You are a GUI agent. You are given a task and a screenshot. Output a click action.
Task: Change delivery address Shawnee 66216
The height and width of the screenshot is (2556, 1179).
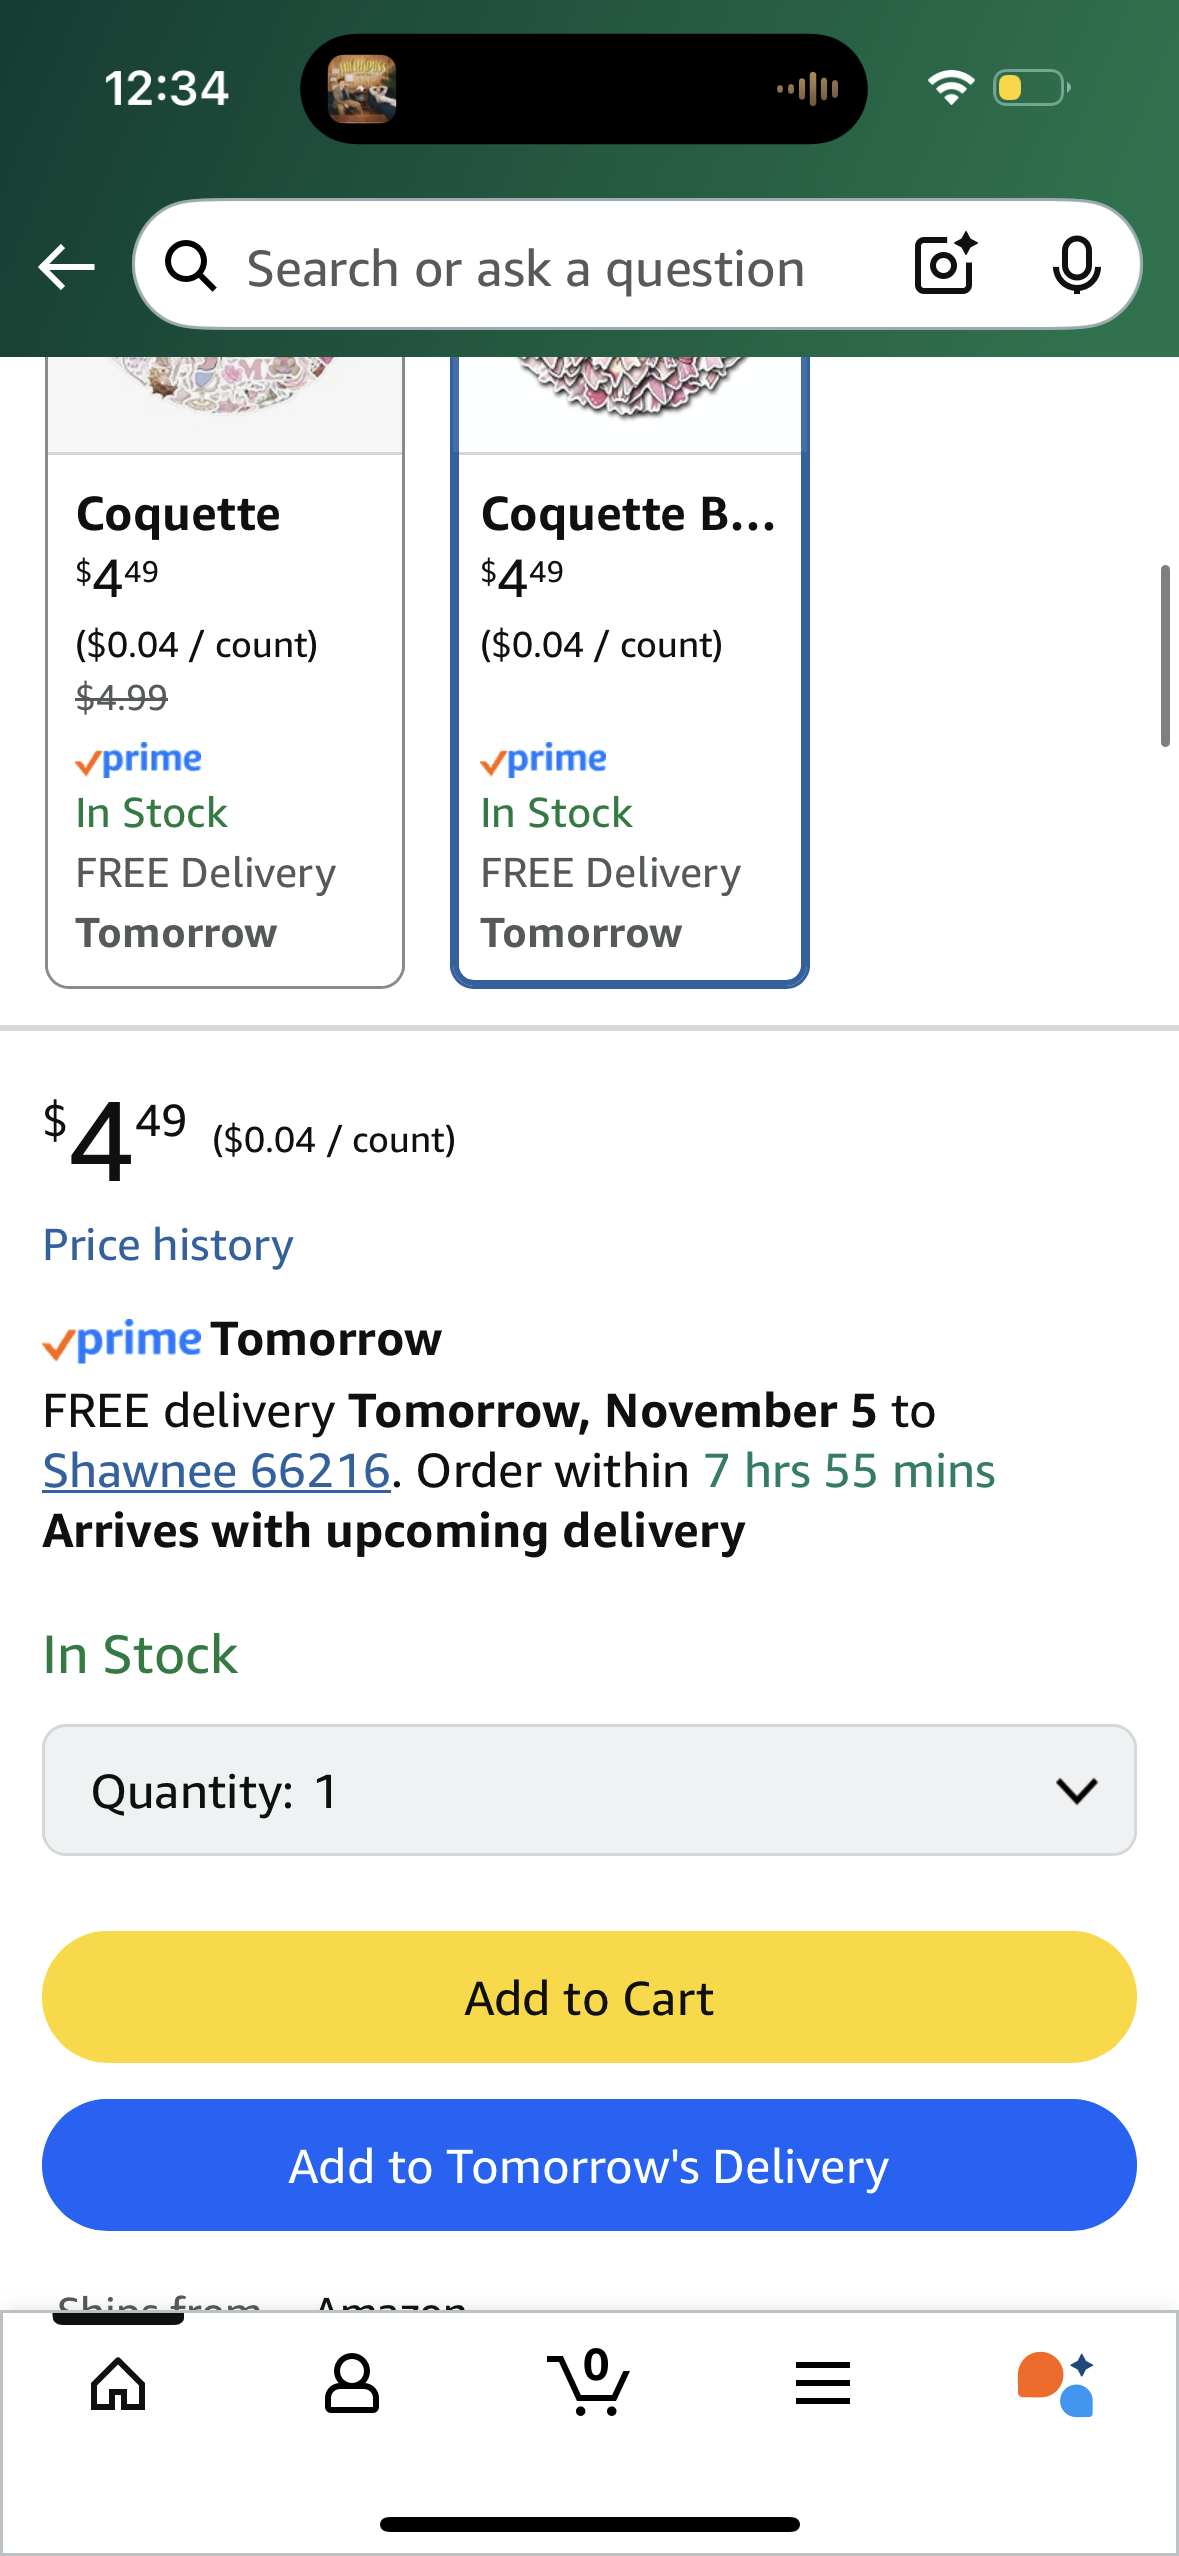pyautogui.click(x=216, y=1471)
